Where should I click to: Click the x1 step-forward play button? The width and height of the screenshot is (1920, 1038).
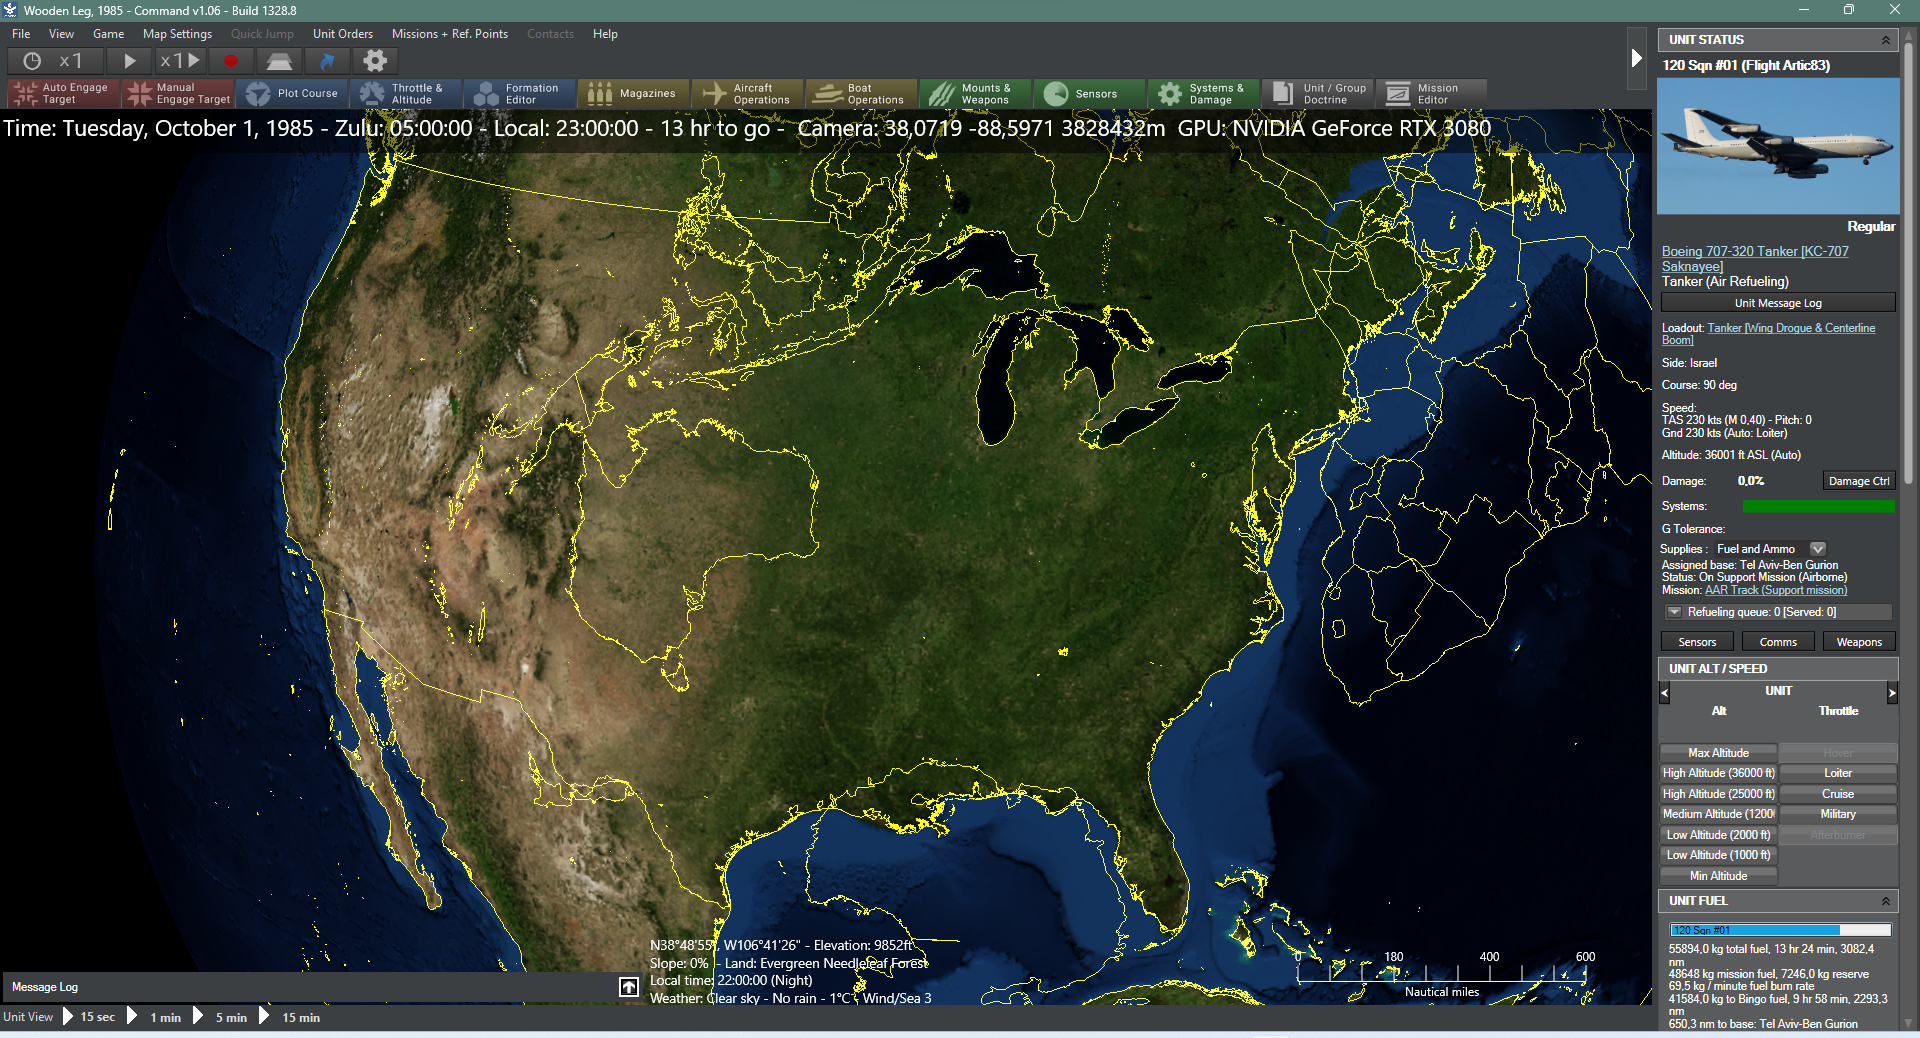click(180, 61)
